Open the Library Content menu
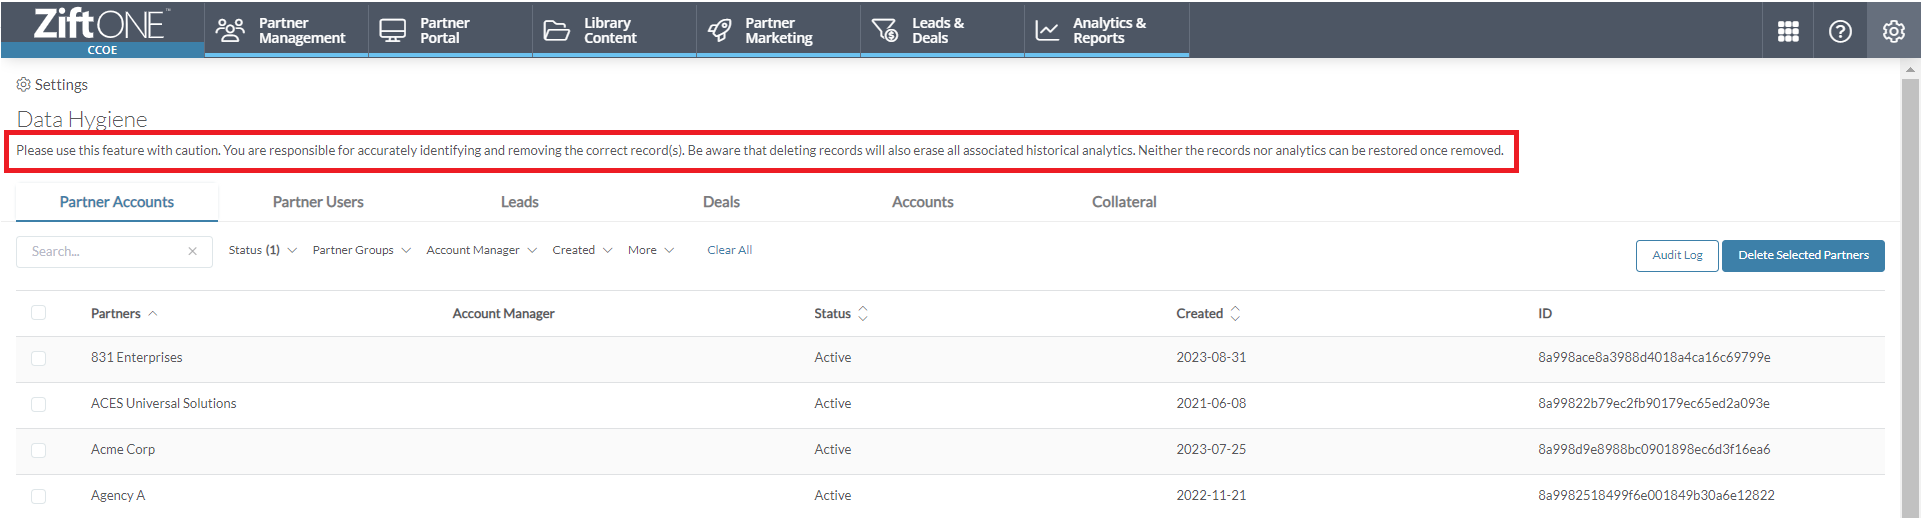Screen dimensions: 1921x518 [614, 30]
